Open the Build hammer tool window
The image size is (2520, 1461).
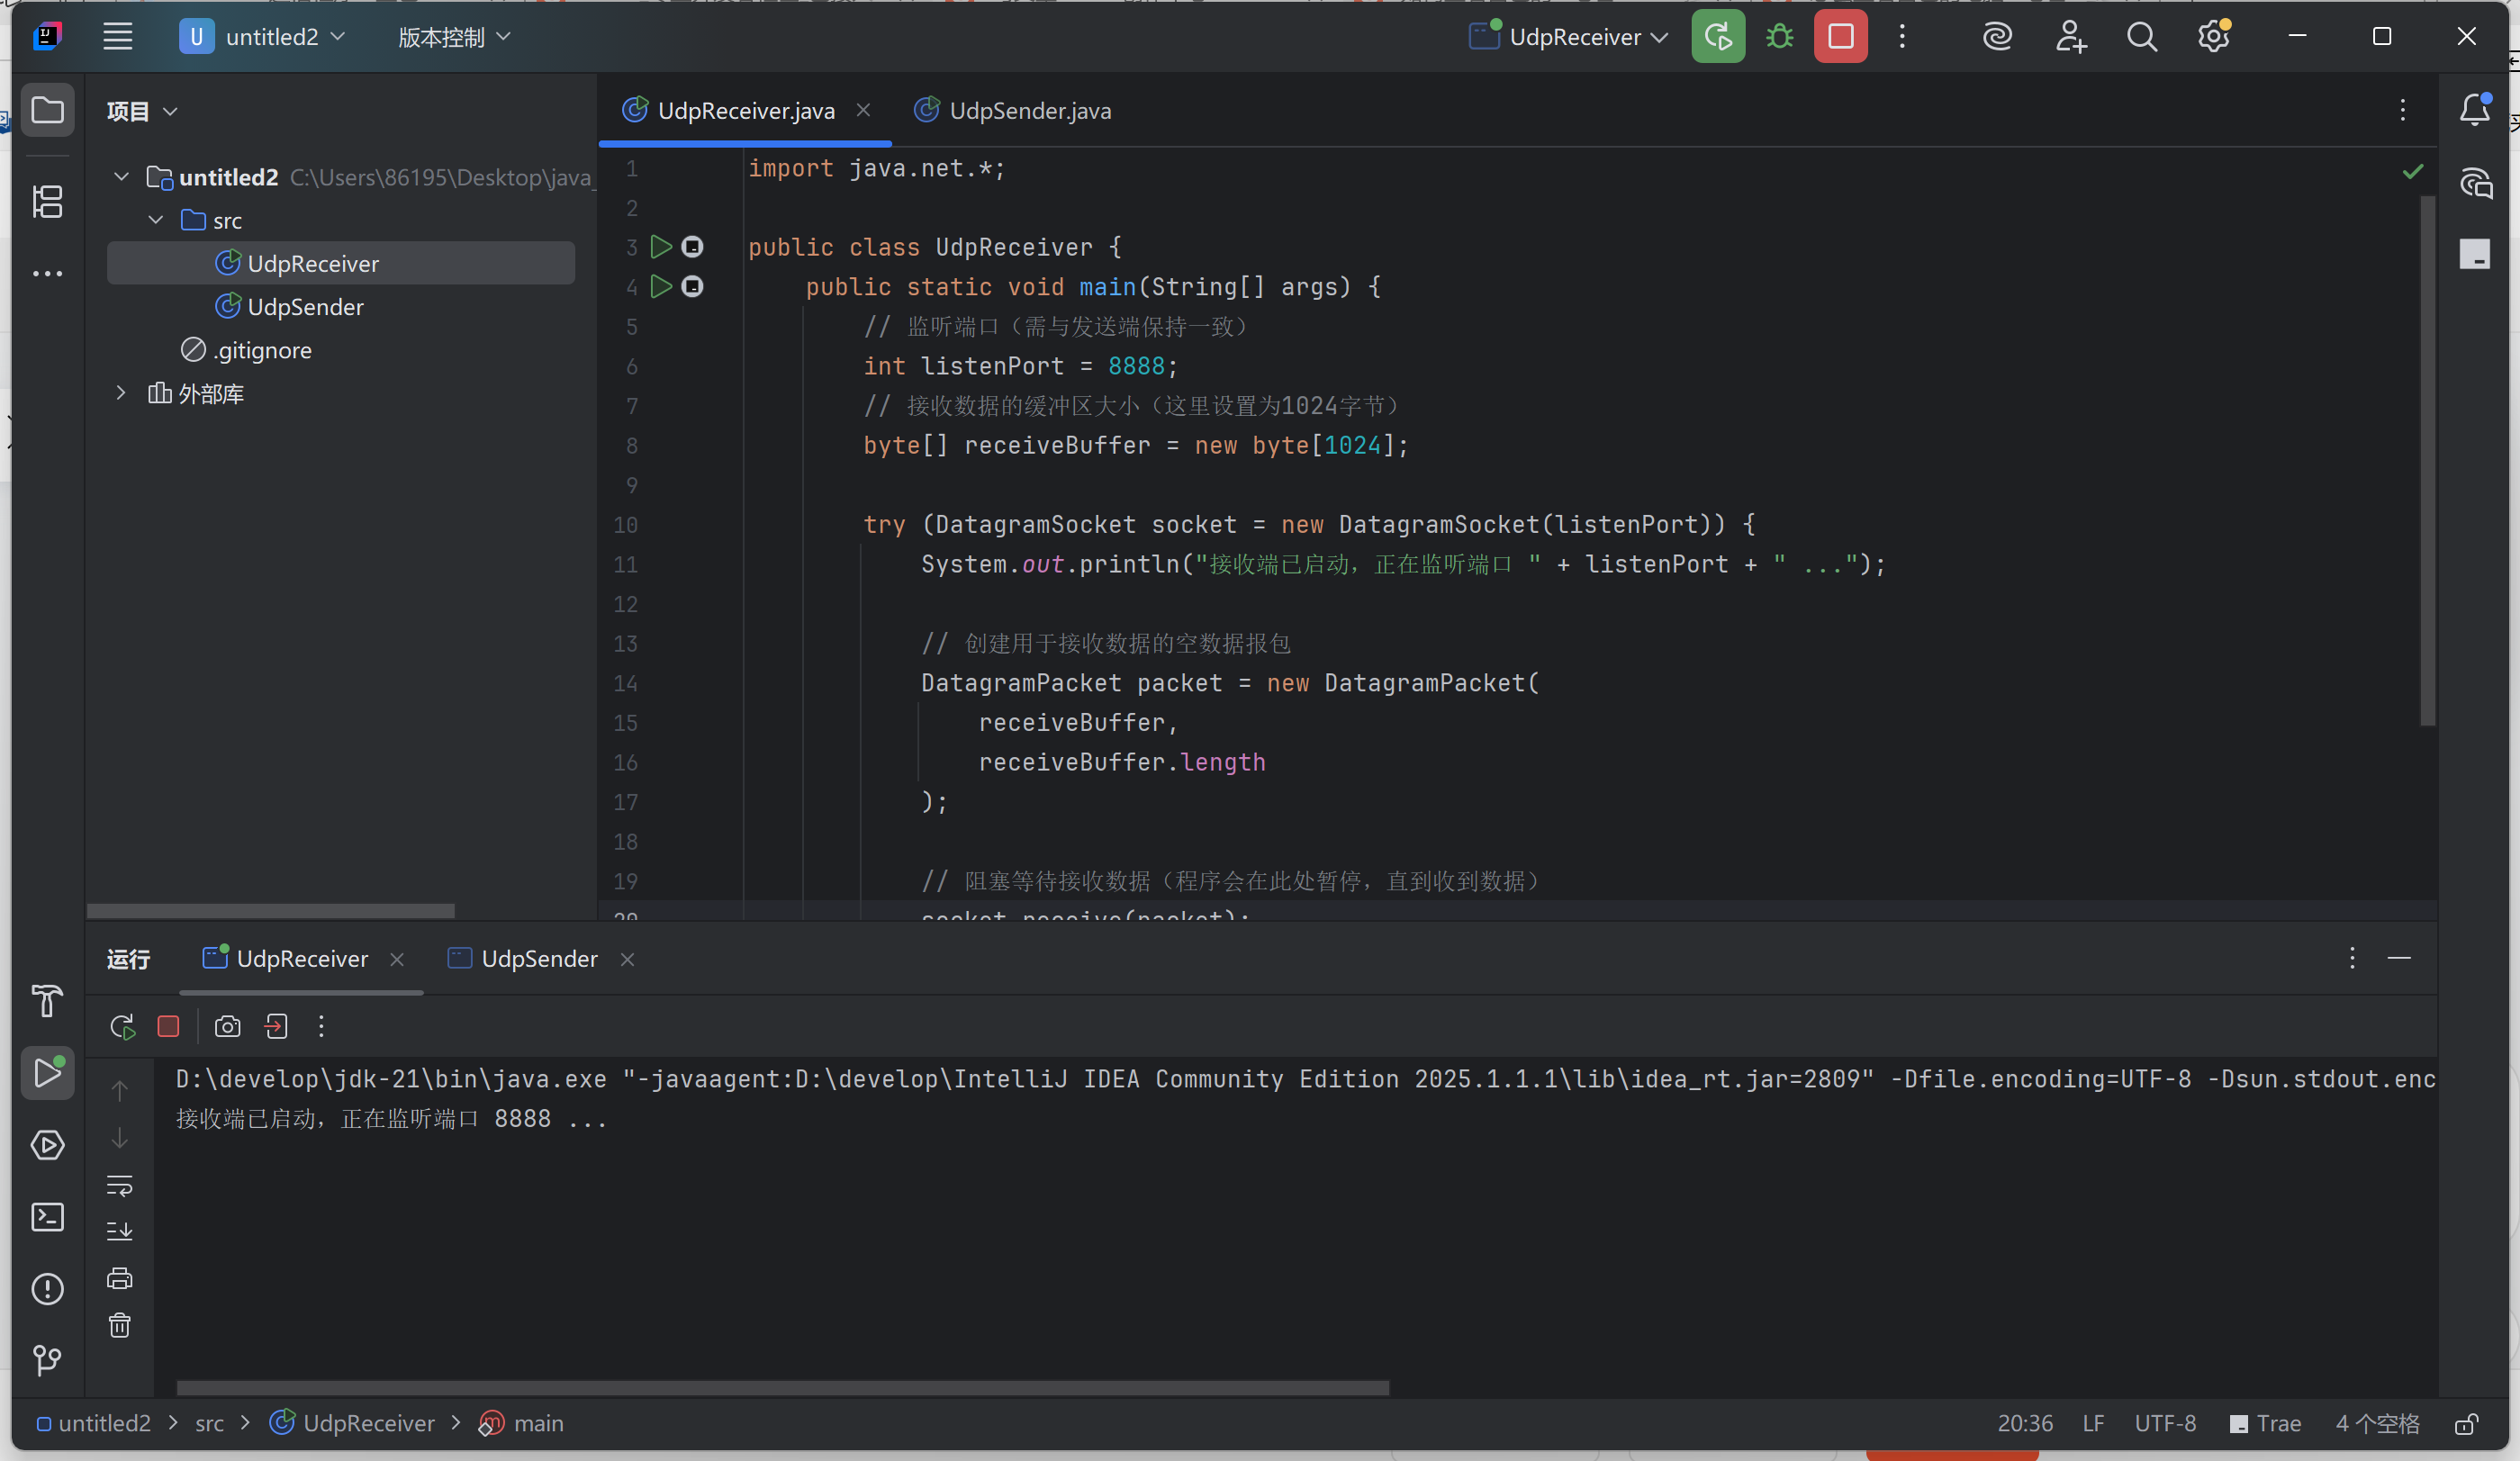pyautogui.click(x=47, y=1001)
